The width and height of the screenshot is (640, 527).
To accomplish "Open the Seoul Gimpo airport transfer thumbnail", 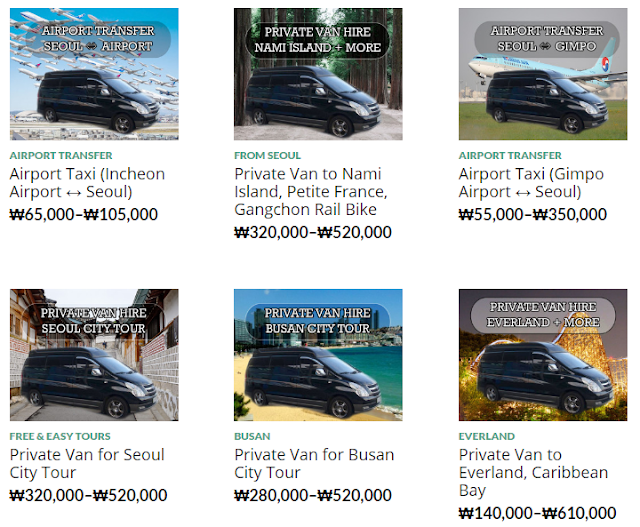I will pyautogui.click(x=543, y=74).
